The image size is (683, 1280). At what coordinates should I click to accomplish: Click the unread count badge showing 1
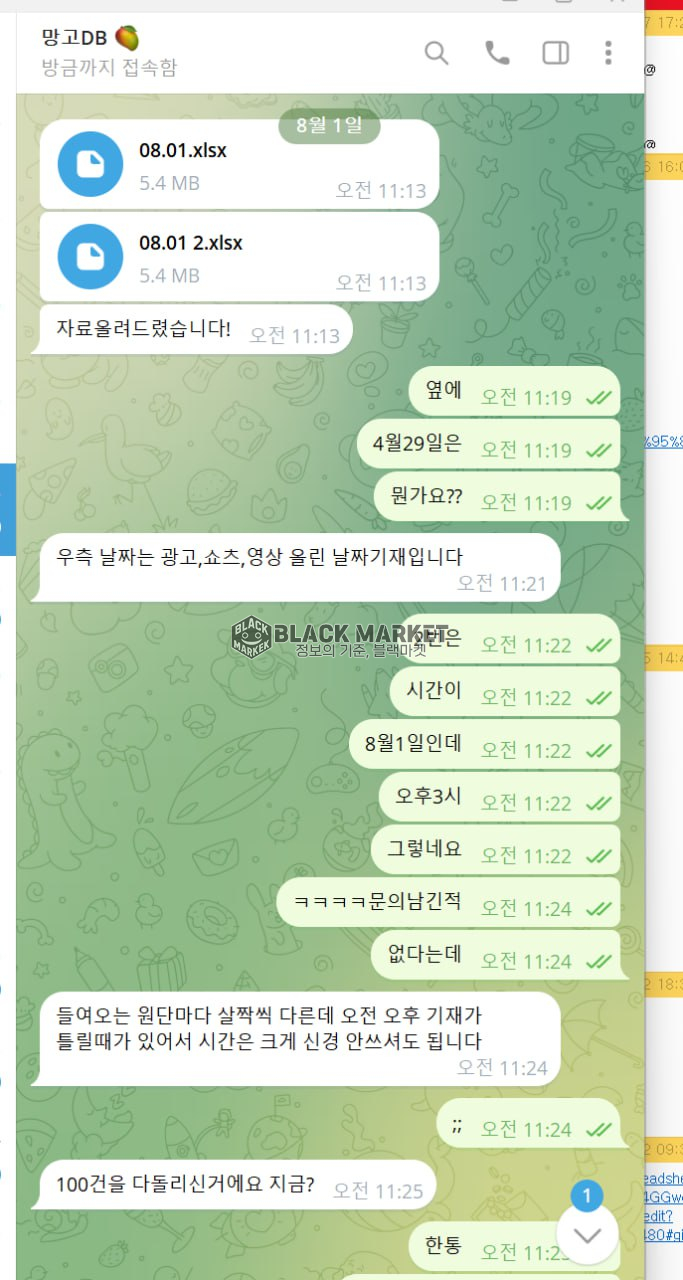pos(587,1195)
